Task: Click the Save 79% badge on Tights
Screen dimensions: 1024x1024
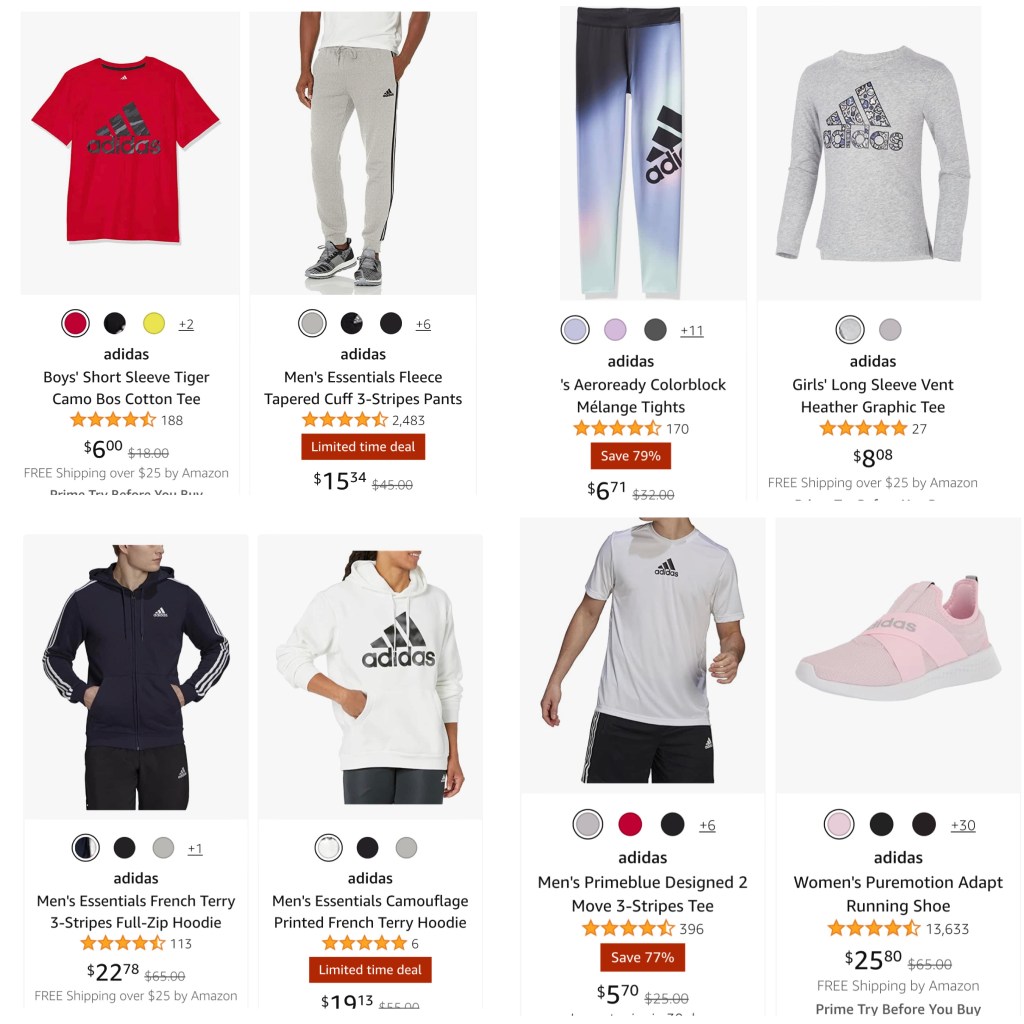Action: tap(630, 456)
